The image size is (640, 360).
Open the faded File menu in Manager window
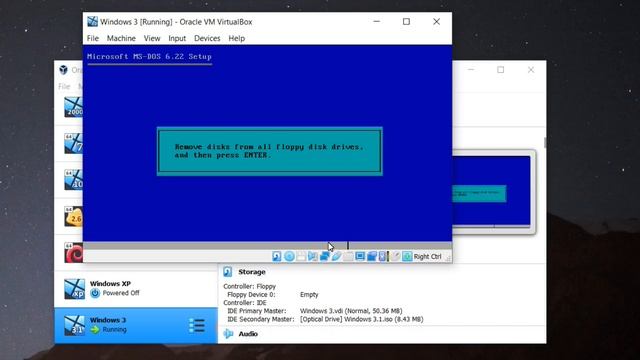pyautogui.click(x=64, y=87)
